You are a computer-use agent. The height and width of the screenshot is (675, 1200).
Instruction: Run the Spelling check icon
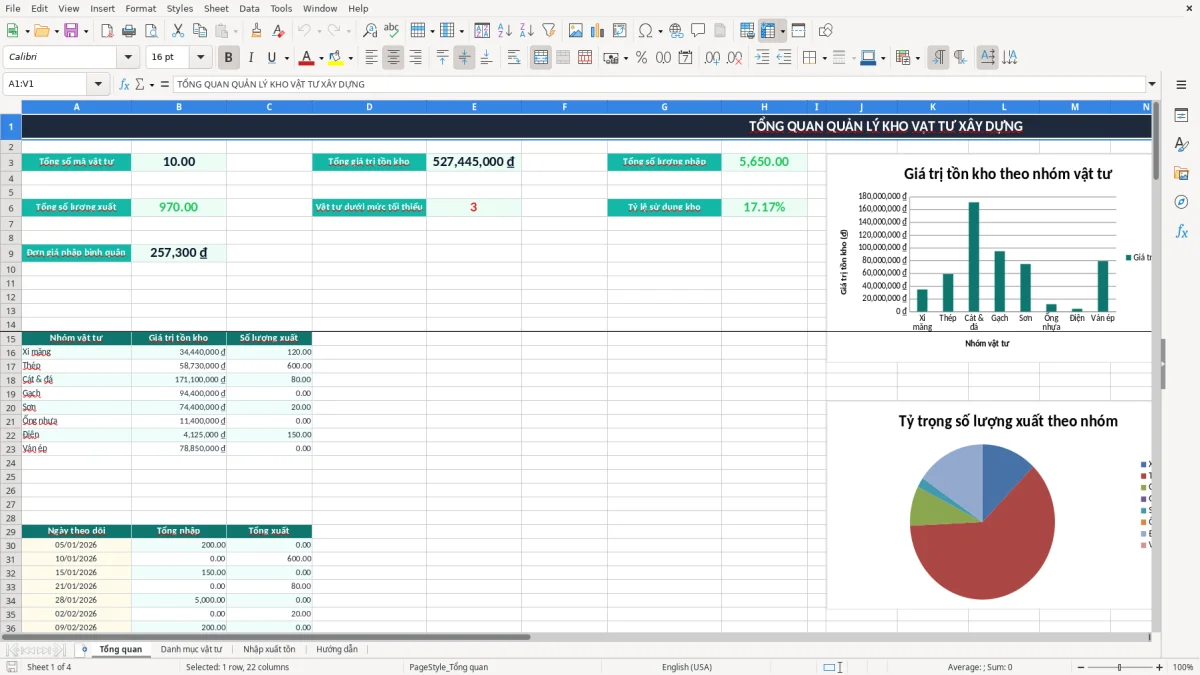tap(392, 31)
